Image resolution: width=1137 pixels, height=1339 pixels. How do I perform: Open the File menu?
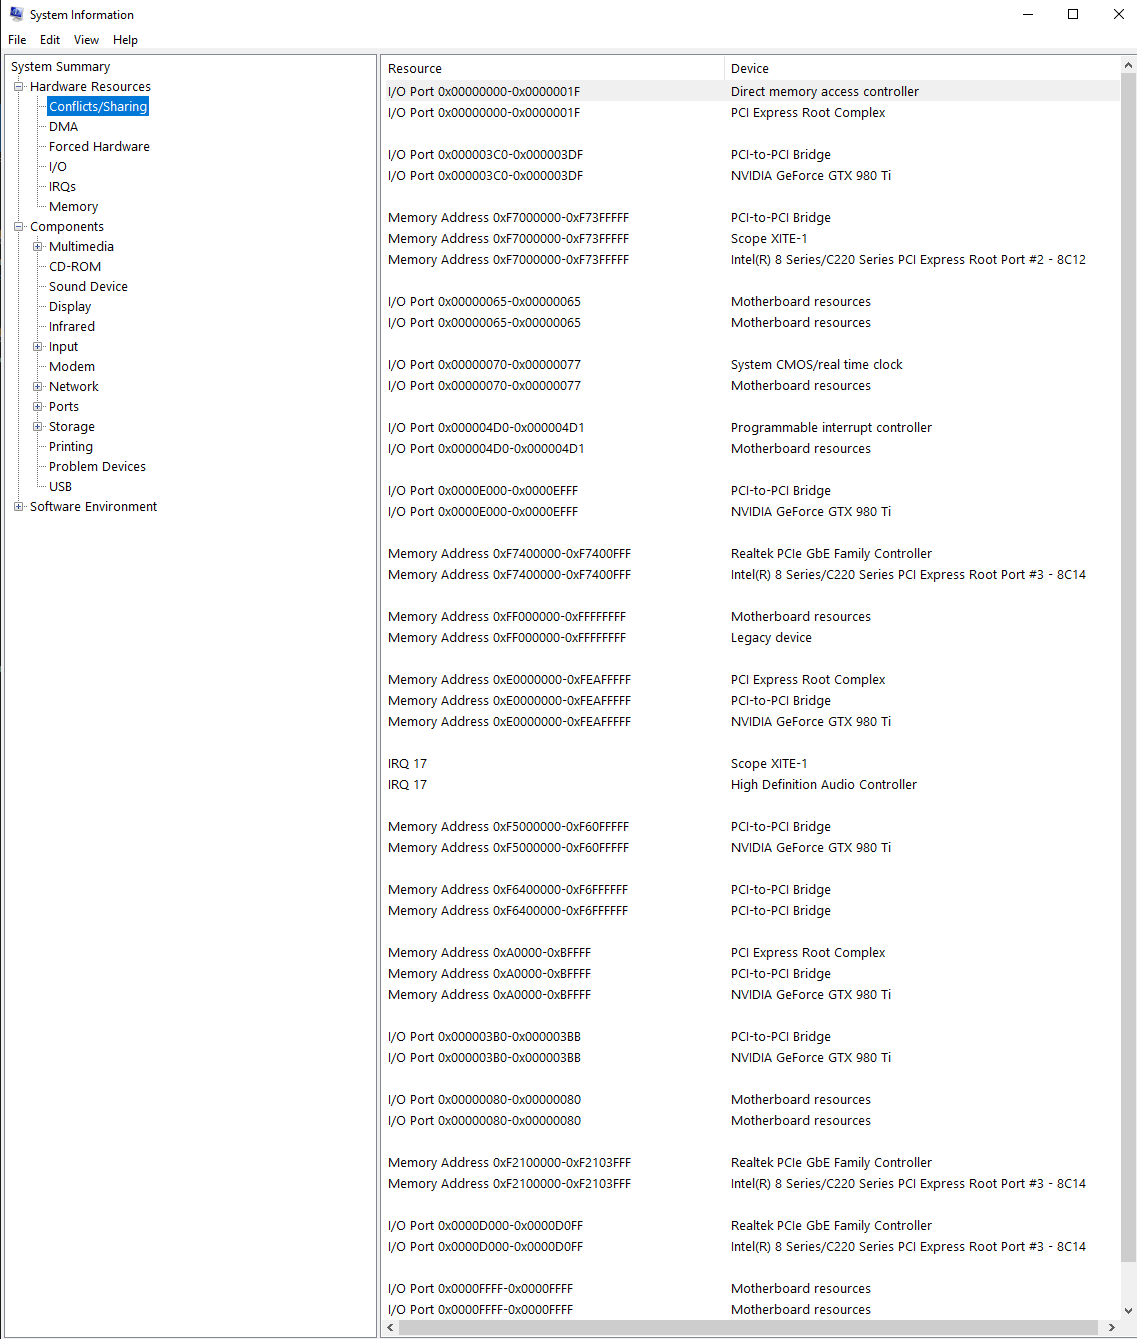[17, 40]
